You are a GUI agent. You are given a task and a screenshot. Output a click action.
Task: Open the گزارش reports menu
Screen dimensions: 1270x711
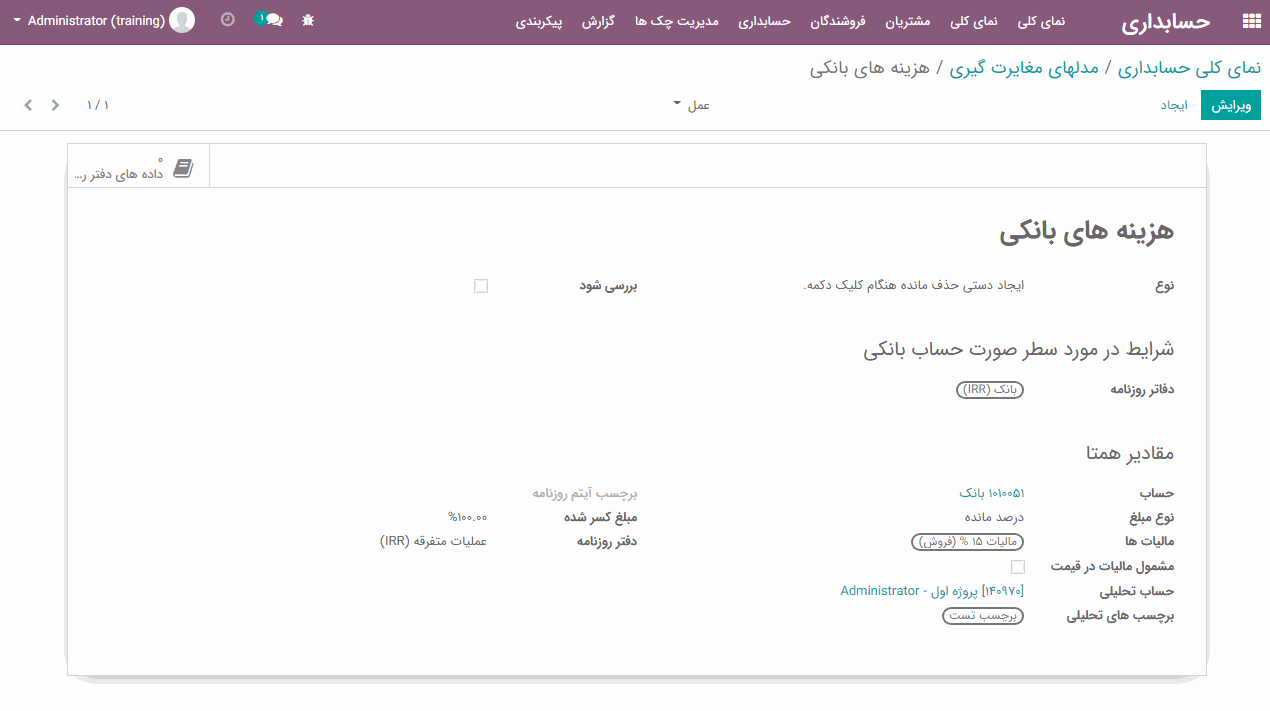[597, 21]
